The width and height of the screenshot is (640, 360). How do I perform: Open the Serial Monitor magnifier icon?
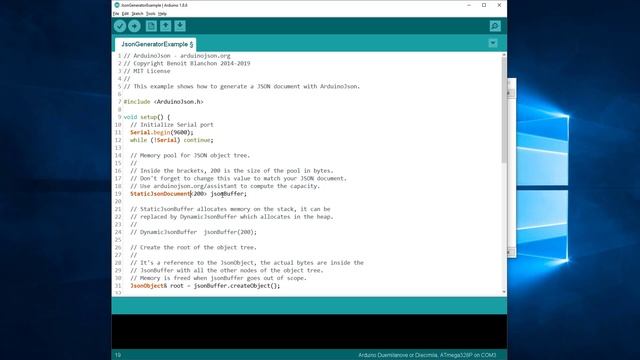pyautogui.click(x=495, y=26)
